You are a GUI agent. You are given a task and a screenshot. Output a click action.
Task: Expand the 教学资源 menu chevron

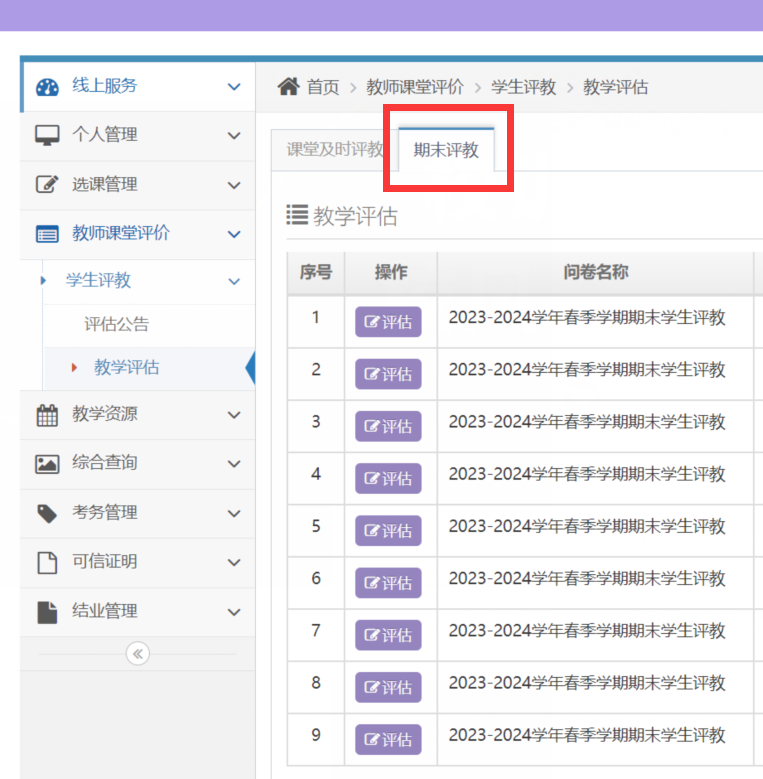(x=234, y=415)
